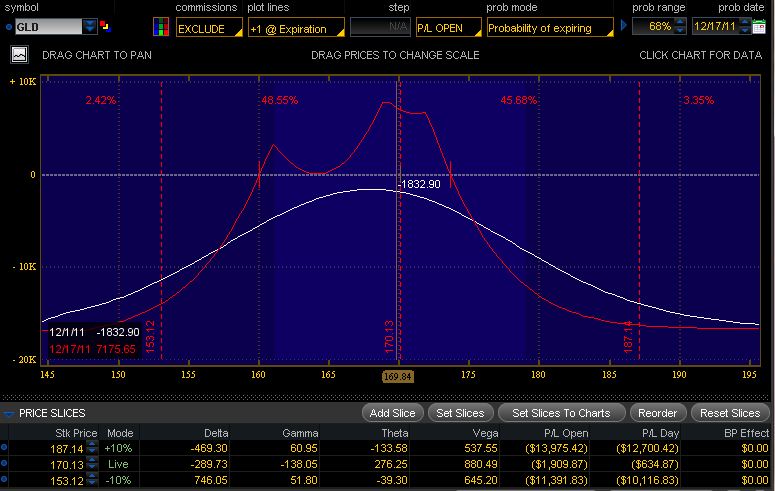
Task: Click the Reorder button
Action: pyautogui.click(x=657, y=413)
